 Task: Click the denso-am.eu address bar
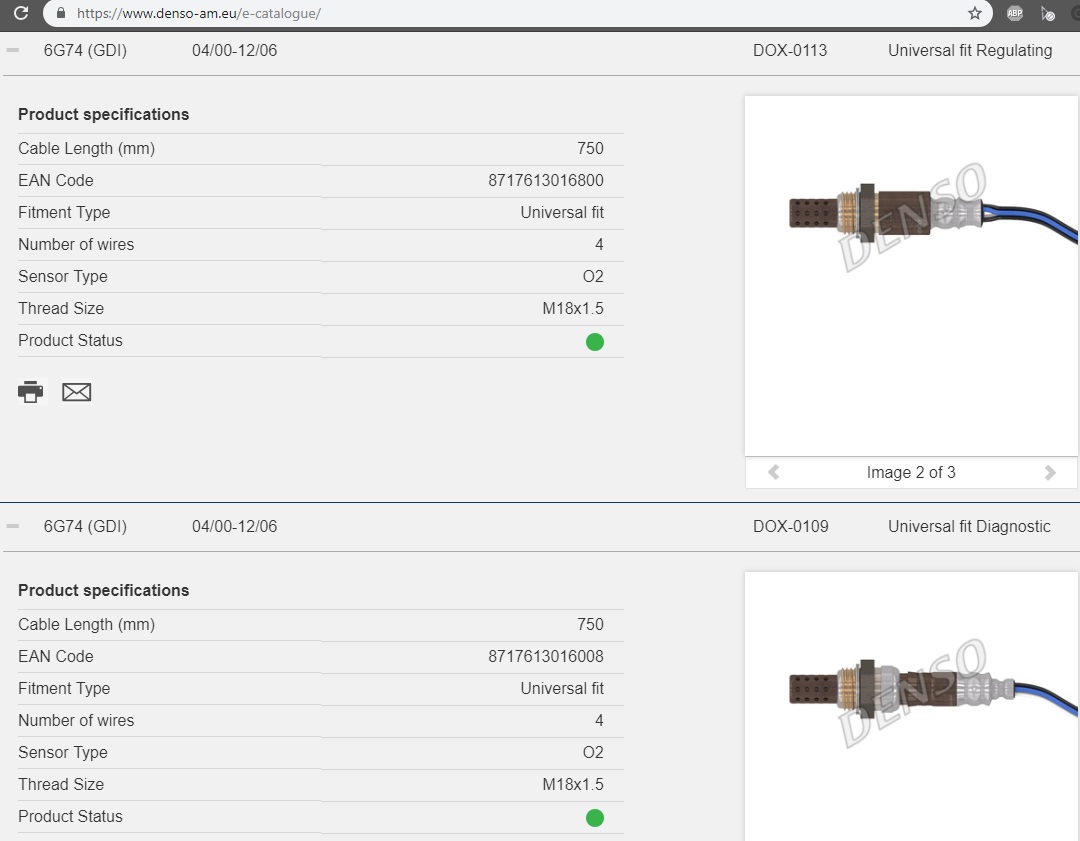500,13
